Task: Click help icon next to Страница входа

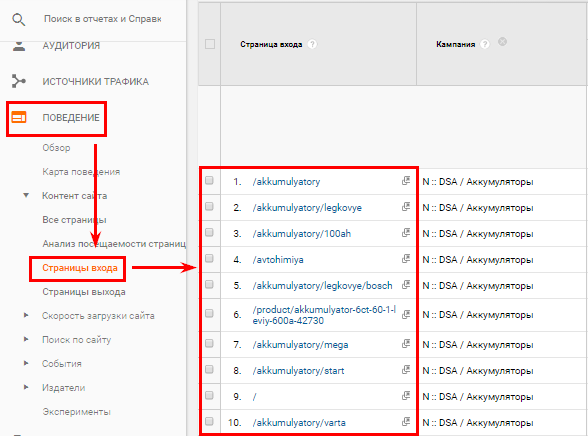Action: tap(312, 44)
